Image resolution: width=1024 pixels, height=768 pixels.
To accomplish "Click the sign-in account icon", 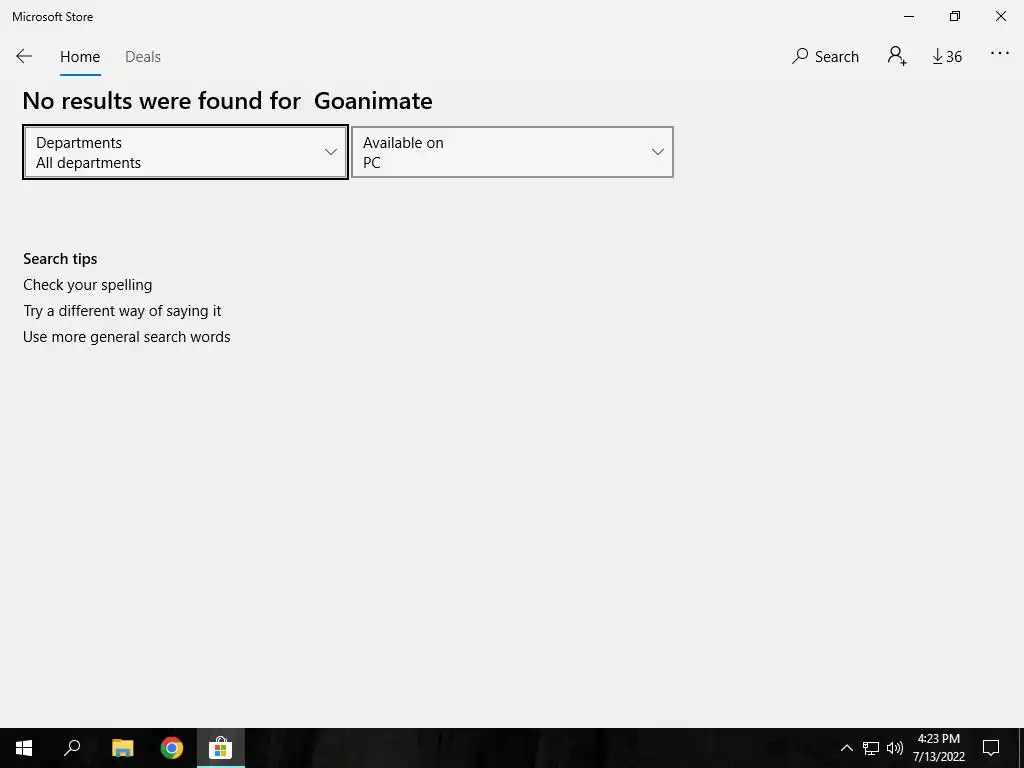I will [x=897, y=56].
